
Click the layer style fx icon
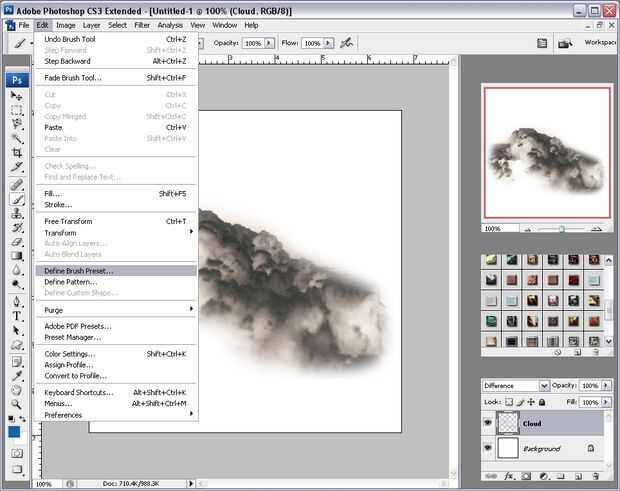[x=510, y=477]
